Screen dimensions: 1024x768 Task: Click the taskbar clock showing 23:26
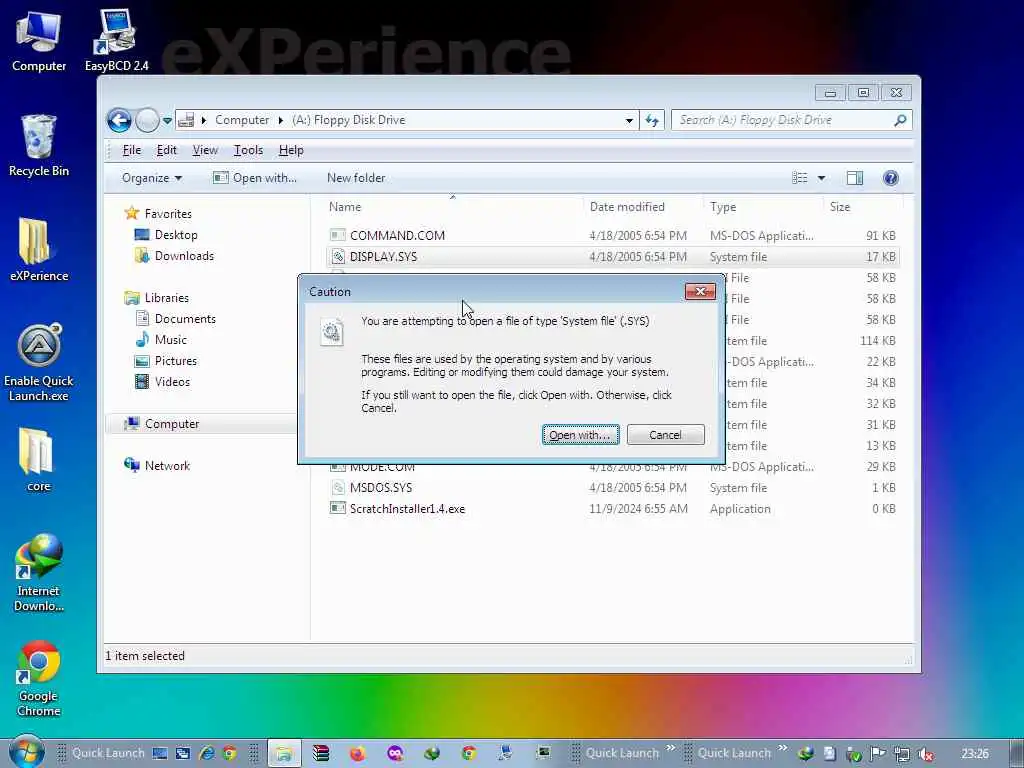[974, 754]
